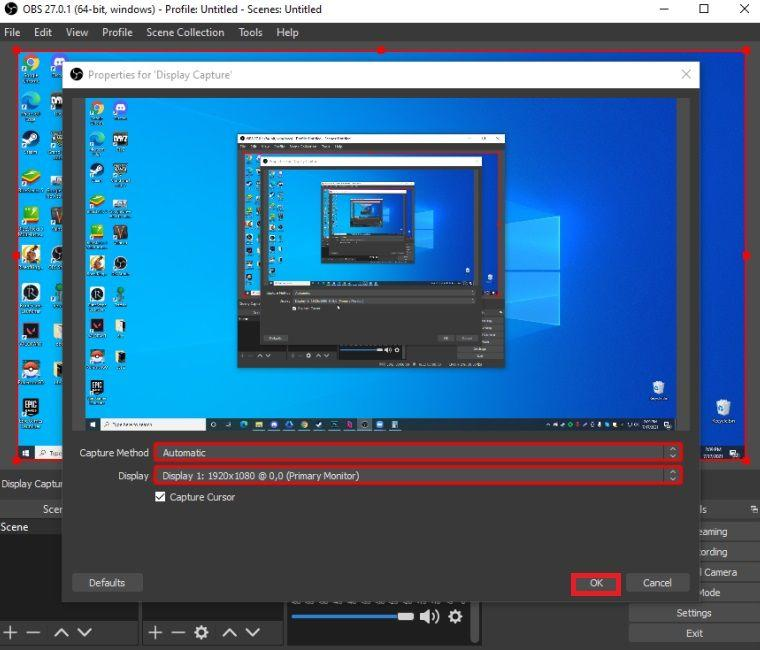Move scene down arrow in Scenes toolbar
The image size is (760, 650).
point(84,633)
